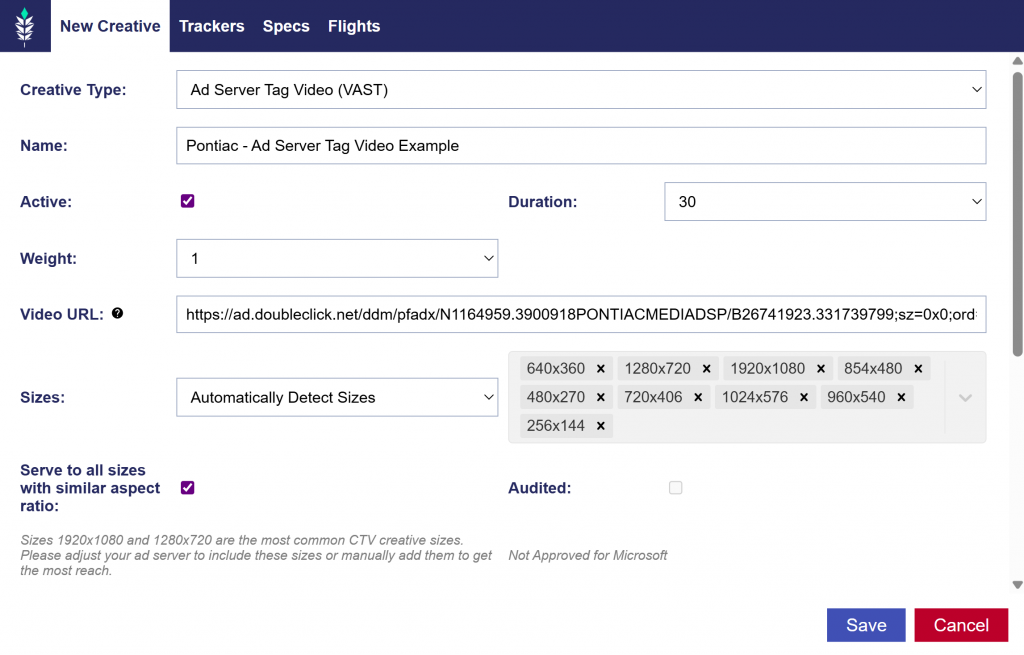
Task: Uncheck the Active checkbox
Action: [x=187, y=201]
